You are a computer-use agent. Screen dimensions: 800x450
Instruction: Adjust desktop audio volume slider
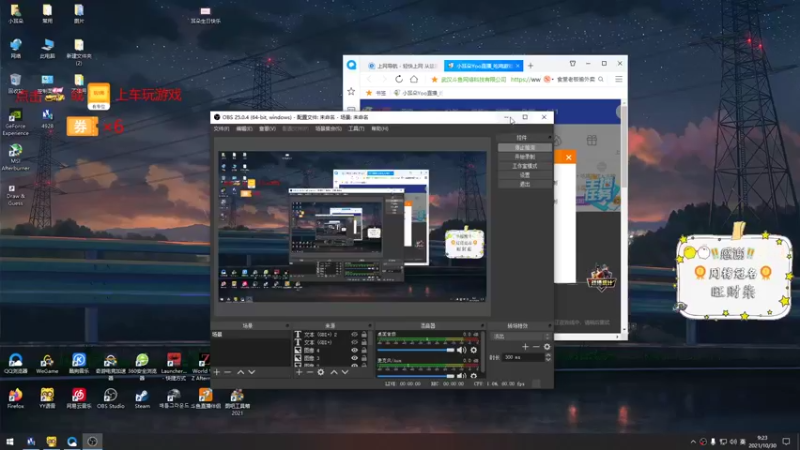416,350
